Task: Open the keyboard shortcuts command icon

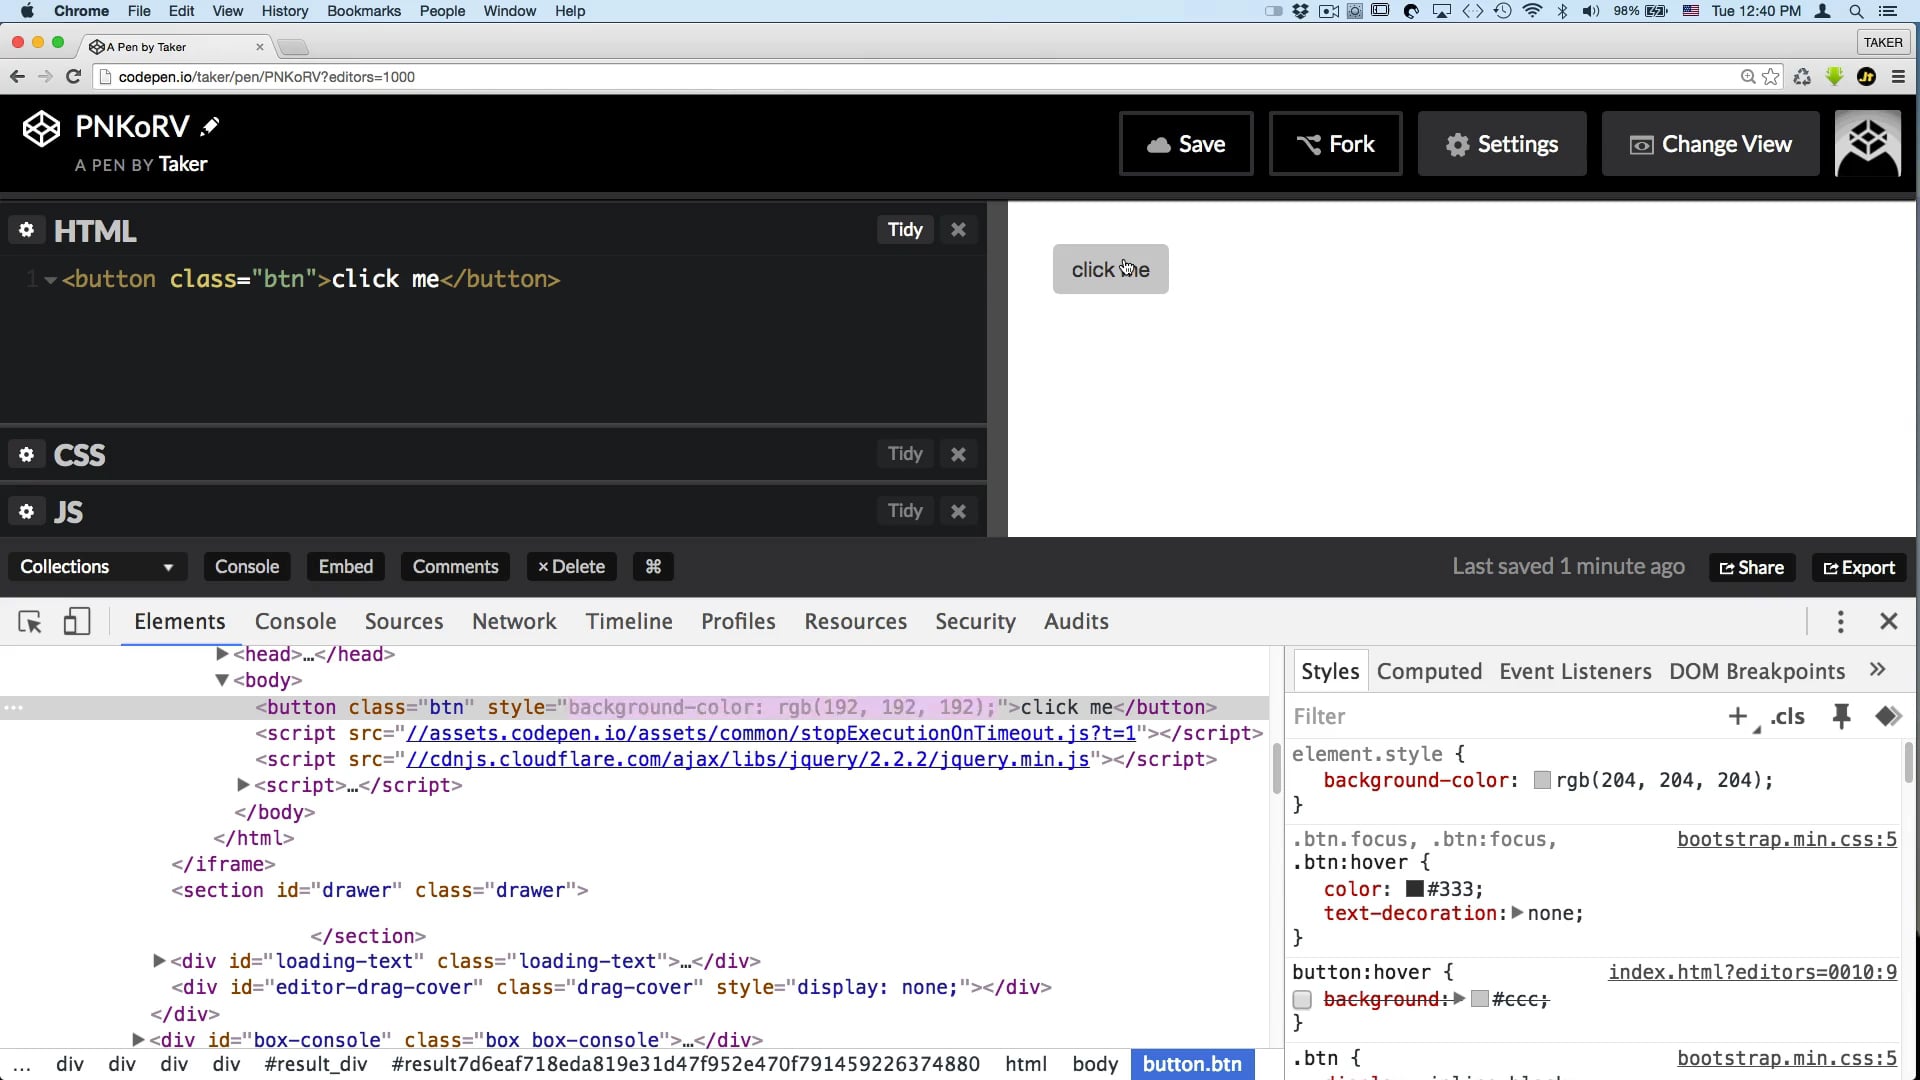Action: pos(652,566)
